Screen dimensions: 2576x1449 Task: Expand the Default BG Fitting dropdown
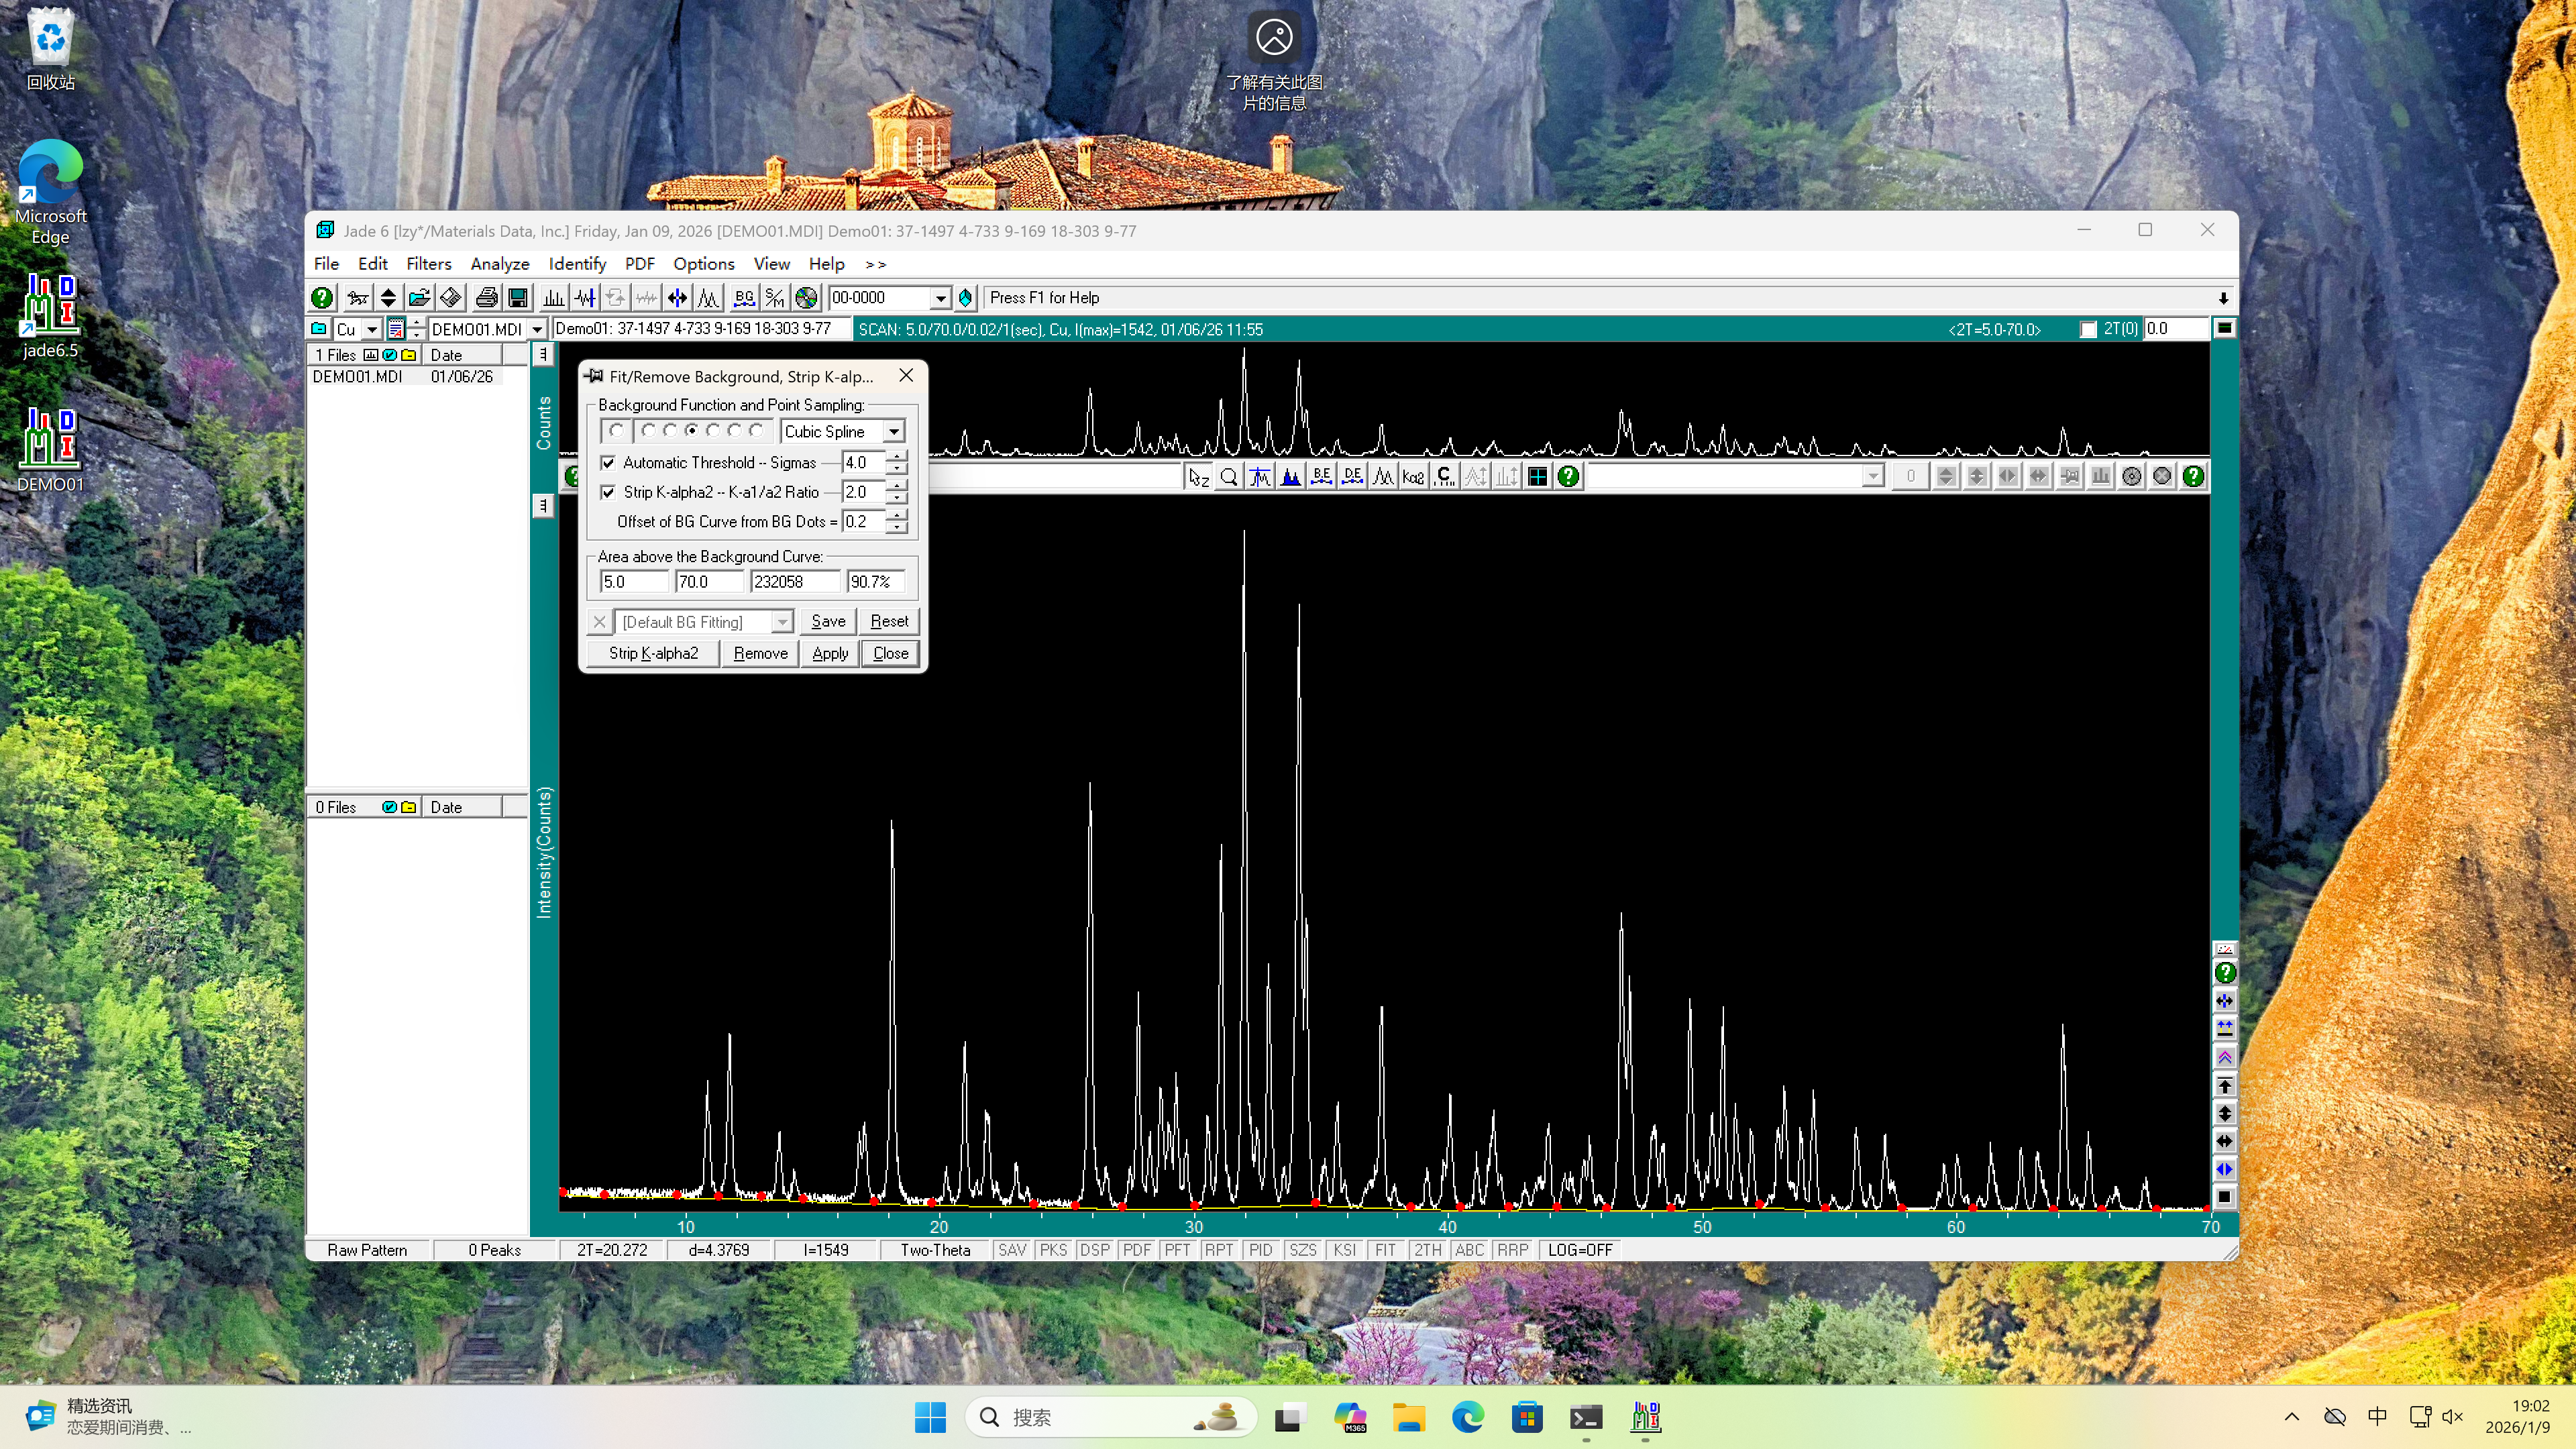coord(782,622)
